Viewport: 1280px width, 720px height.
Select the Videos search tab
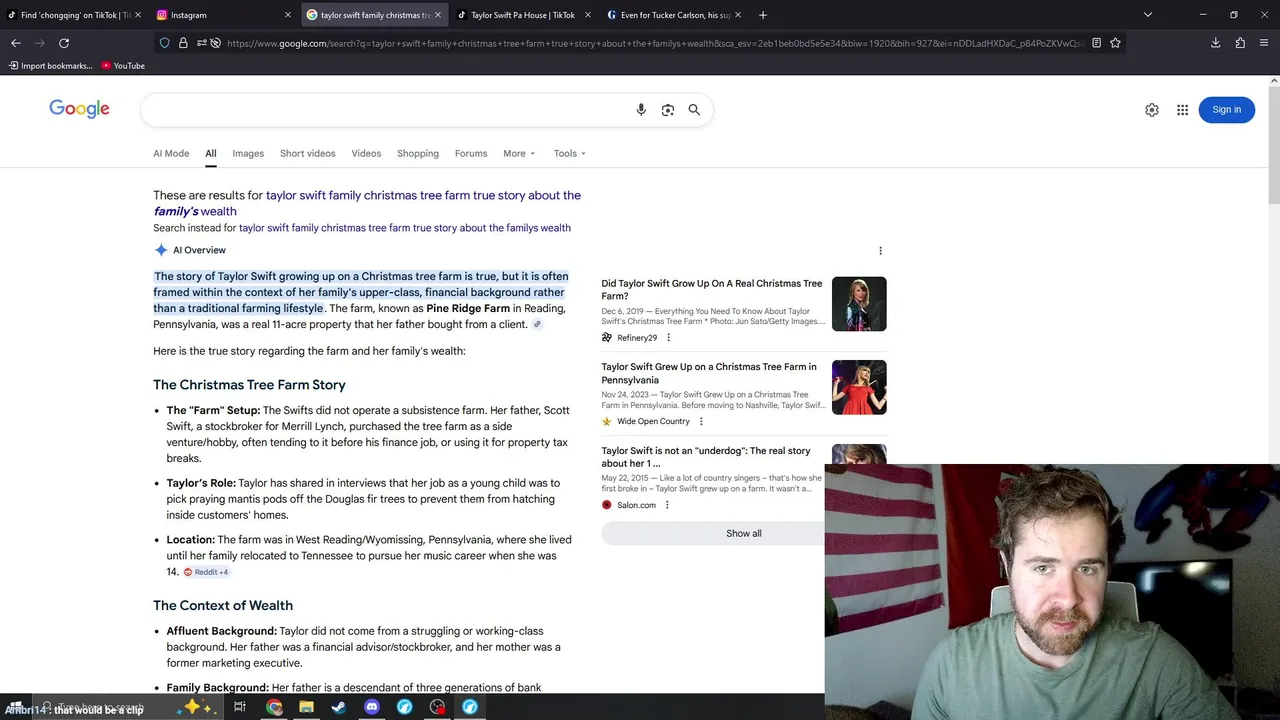[366, 153]
